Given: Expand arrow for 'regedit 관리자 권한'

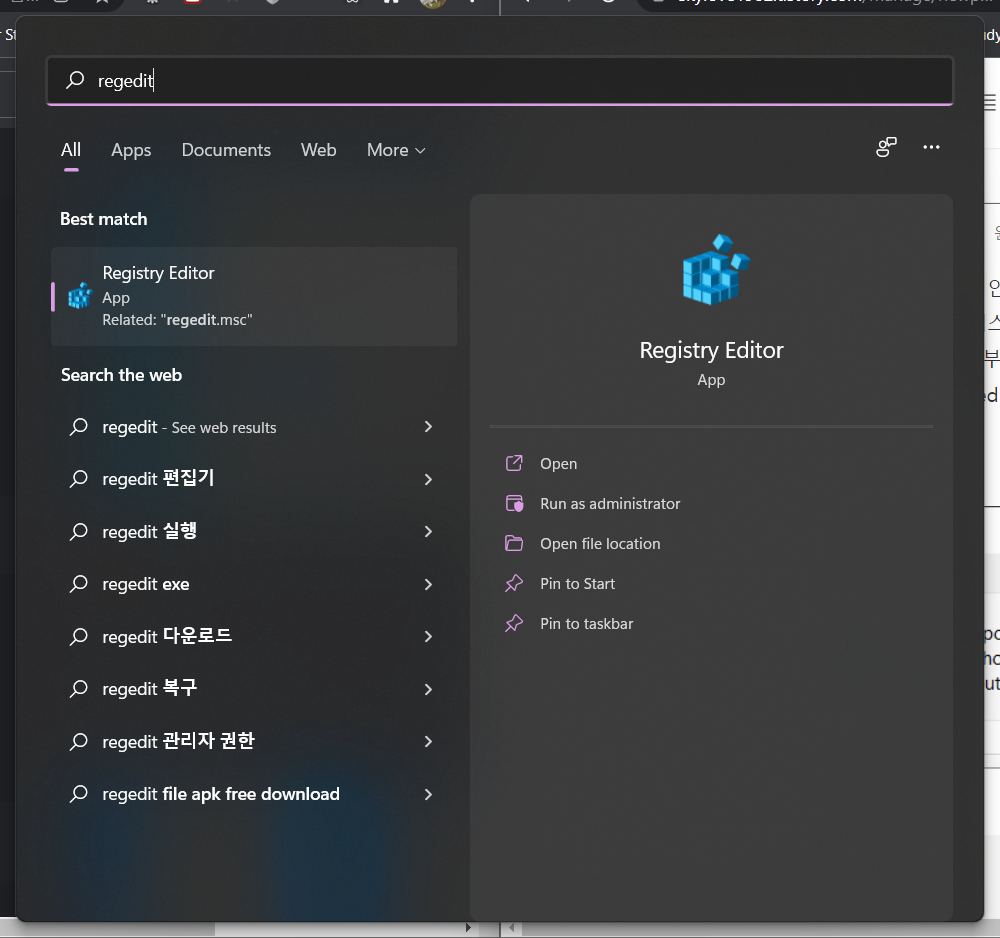Looking at the screenshot, I should (428, 742).
